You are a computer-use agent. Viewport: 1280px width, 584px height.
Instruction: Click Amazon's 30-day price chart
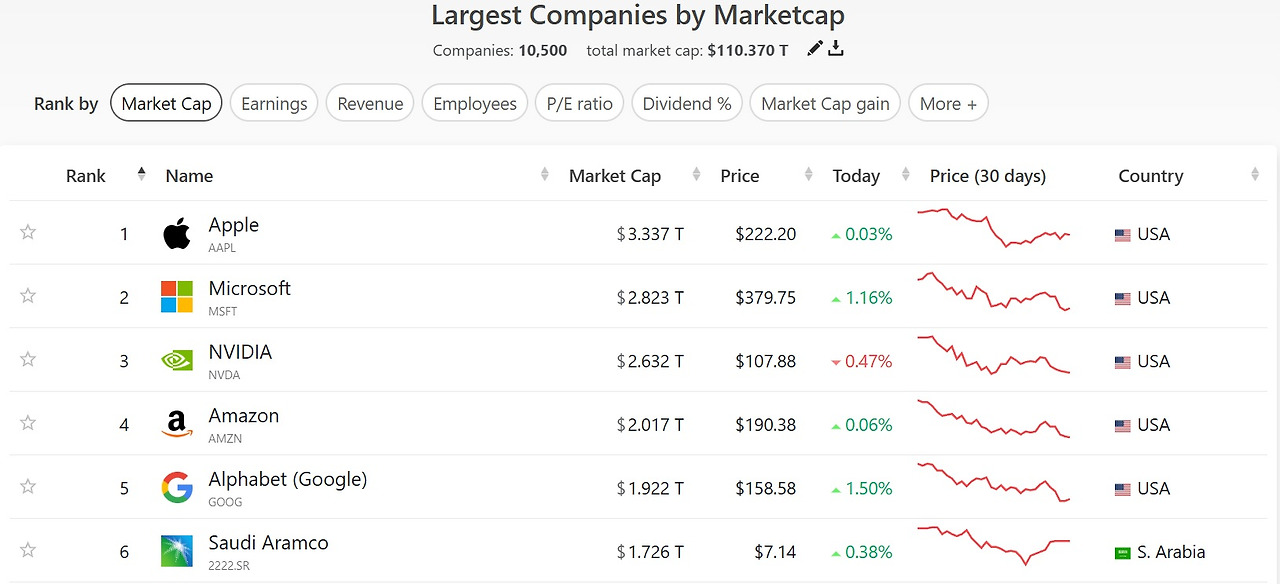994,420
